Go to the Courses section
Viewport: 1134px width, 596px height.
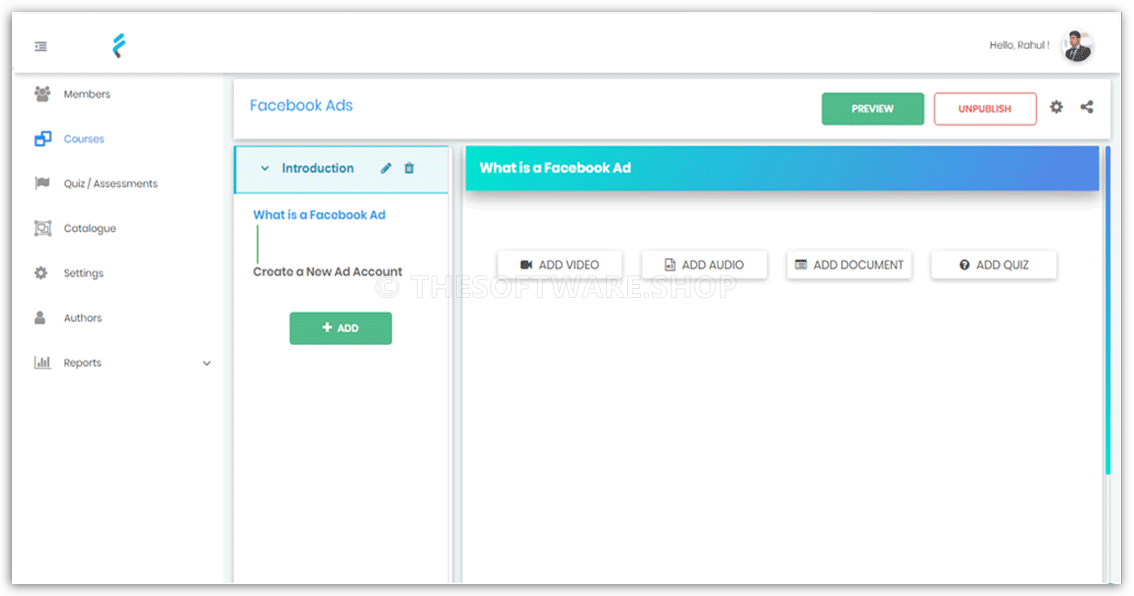(83, 139)
